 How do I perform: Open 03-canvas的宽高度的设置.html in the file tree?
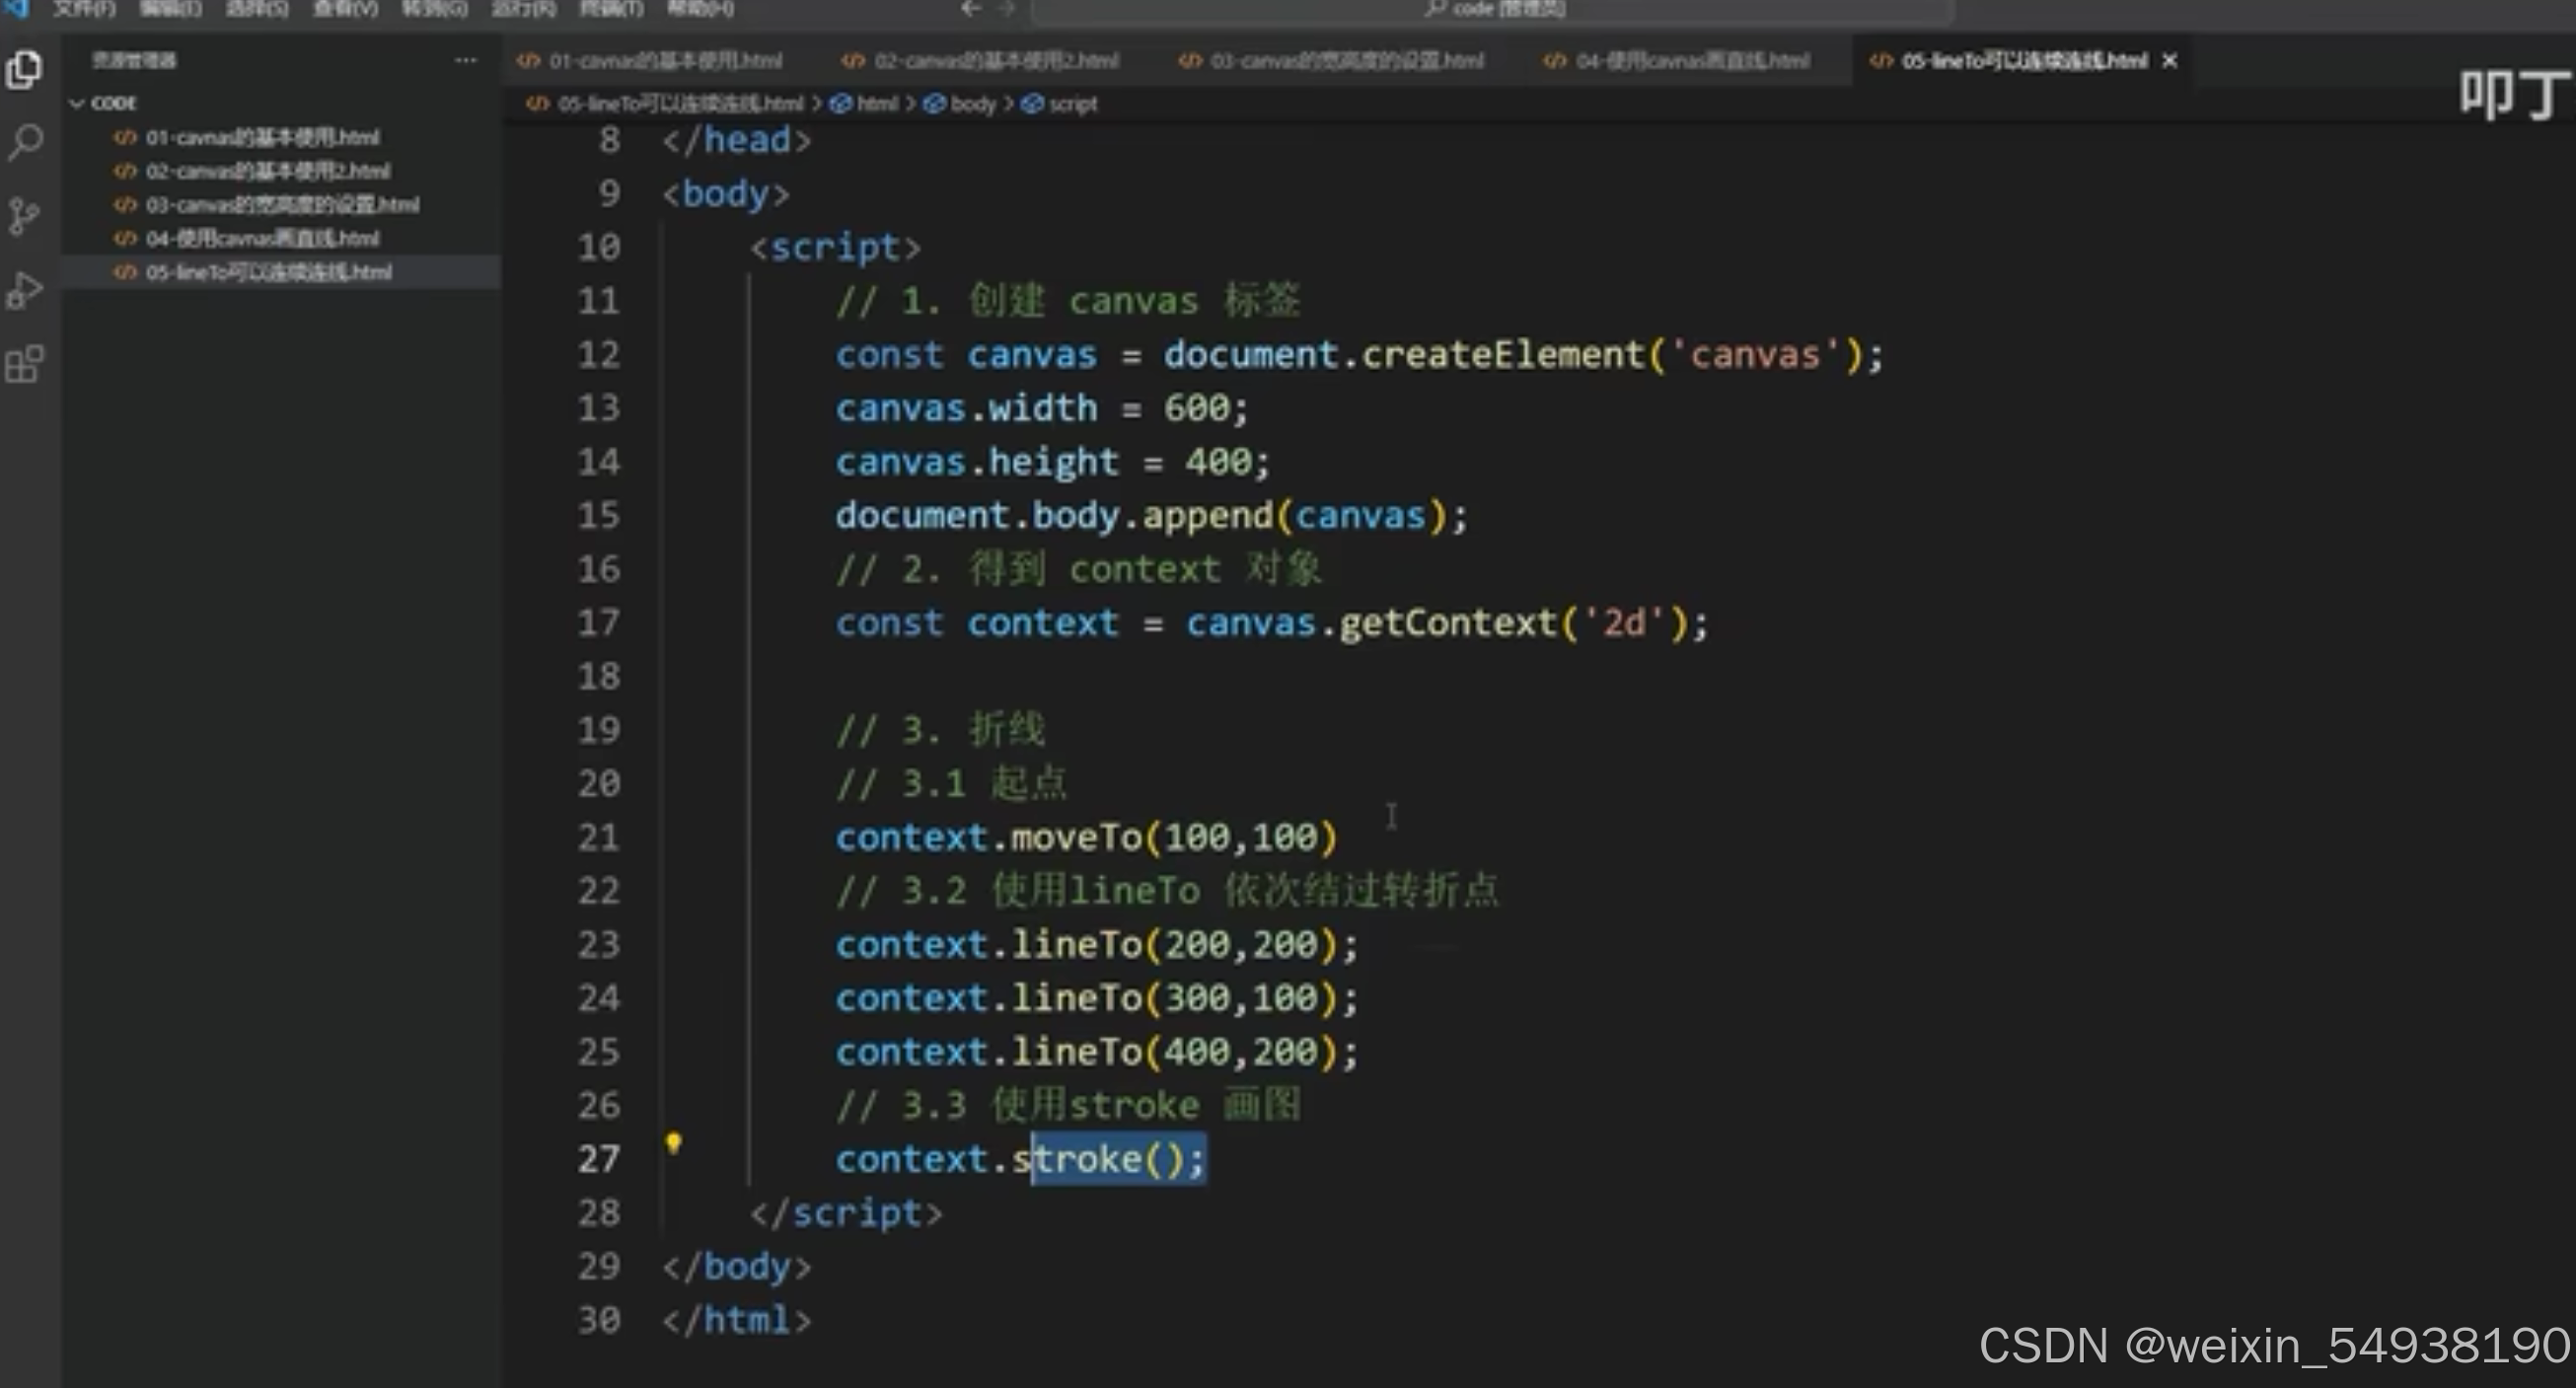pyautogui.click(x=282, y=205)
